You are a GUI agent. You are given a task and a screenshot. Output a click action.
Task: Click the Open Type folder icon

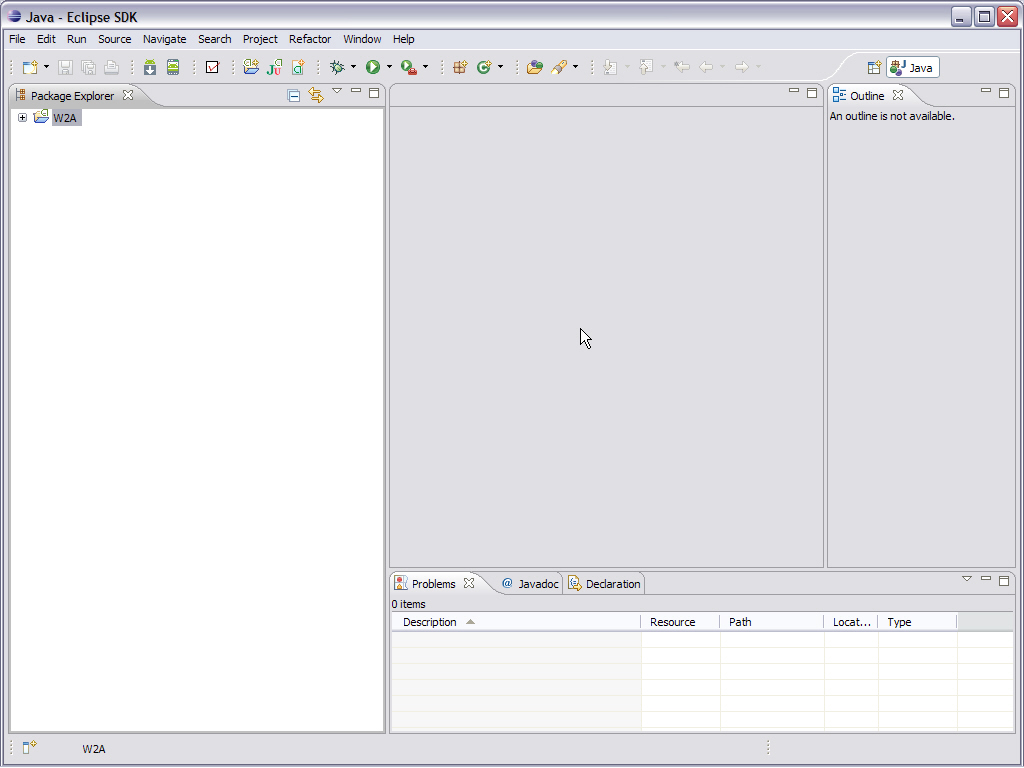coord(535,67)
